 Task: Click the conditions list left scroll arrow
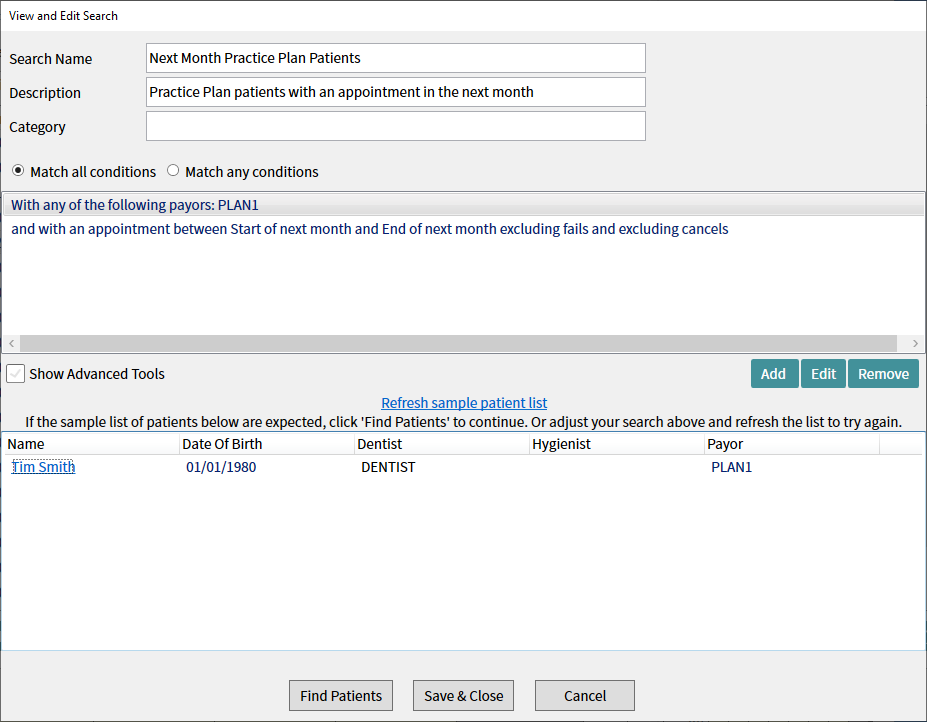pos(11,343)
